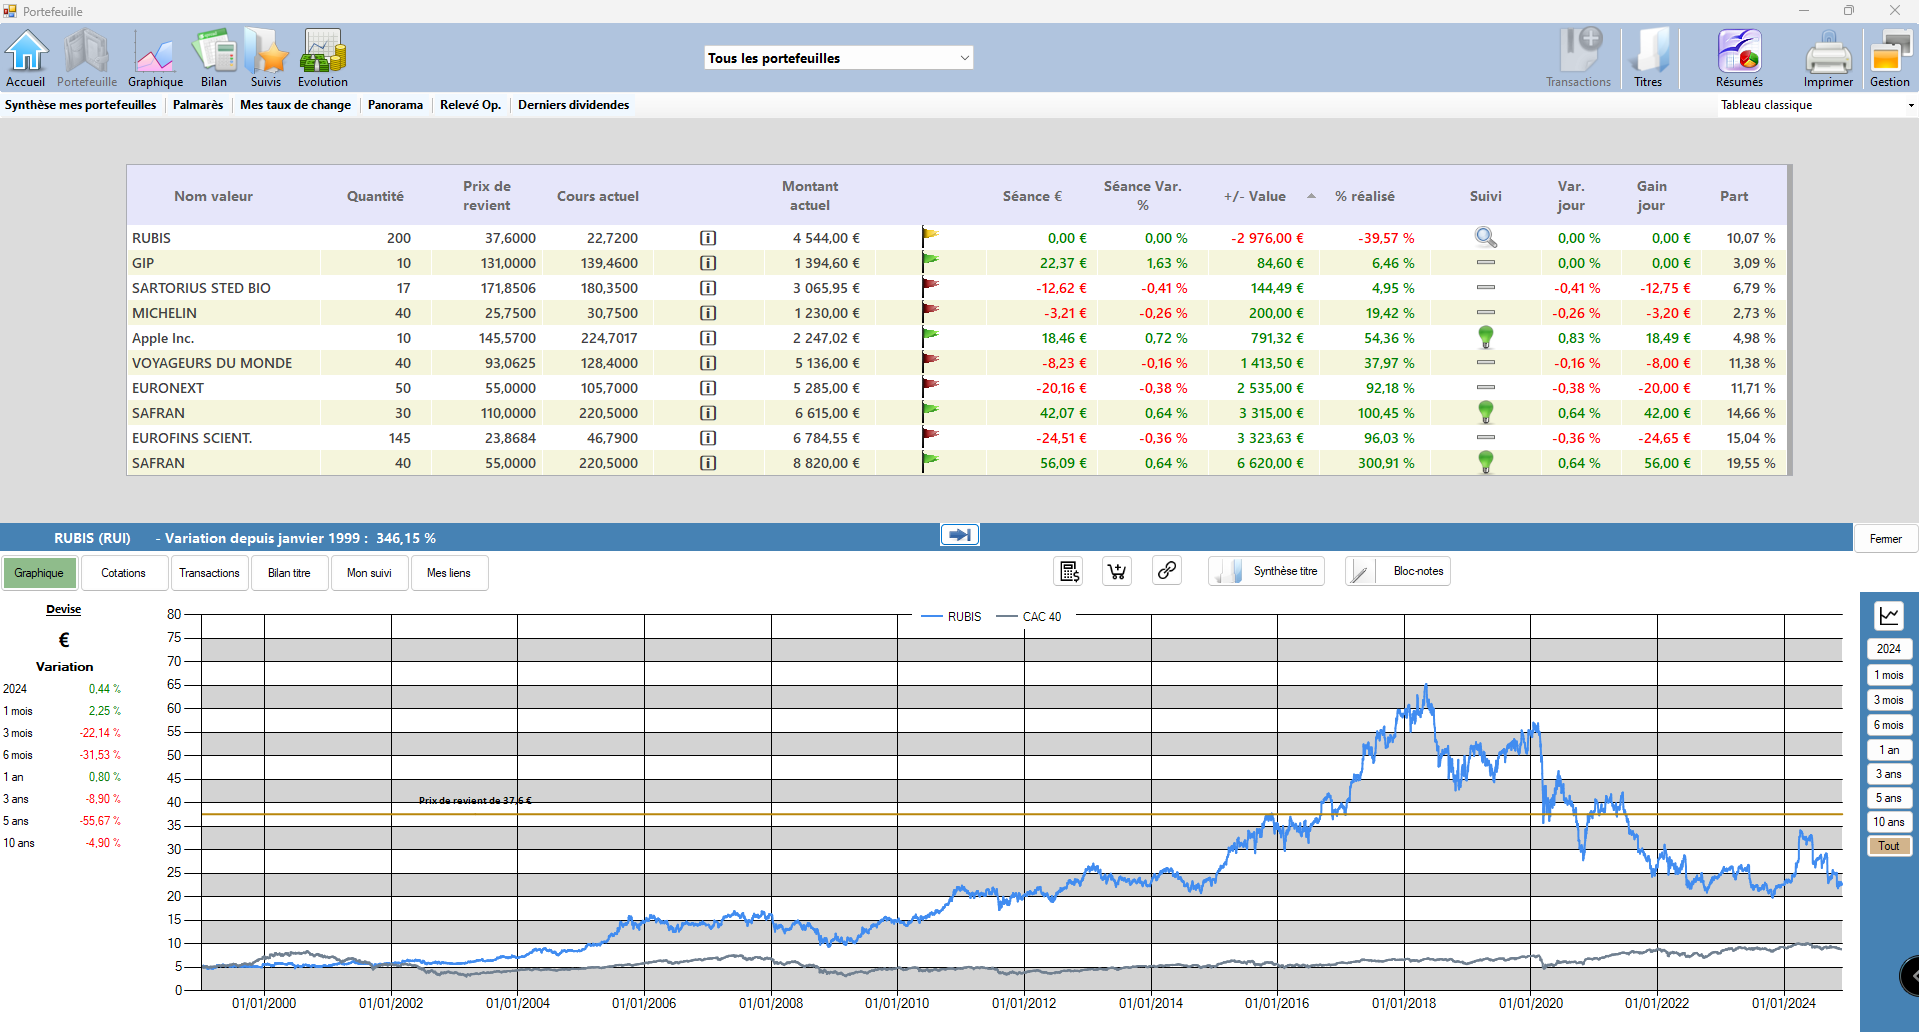1919x1032 pixels.
Task: Click the Part column header
Action: [x=1734, y=196]
